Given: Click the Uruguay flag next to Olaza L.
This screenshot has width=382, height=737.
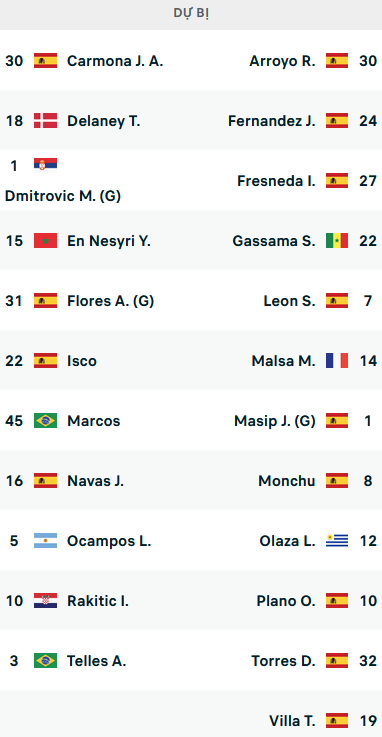Looking at the screenshot, I should pos(337,541).
